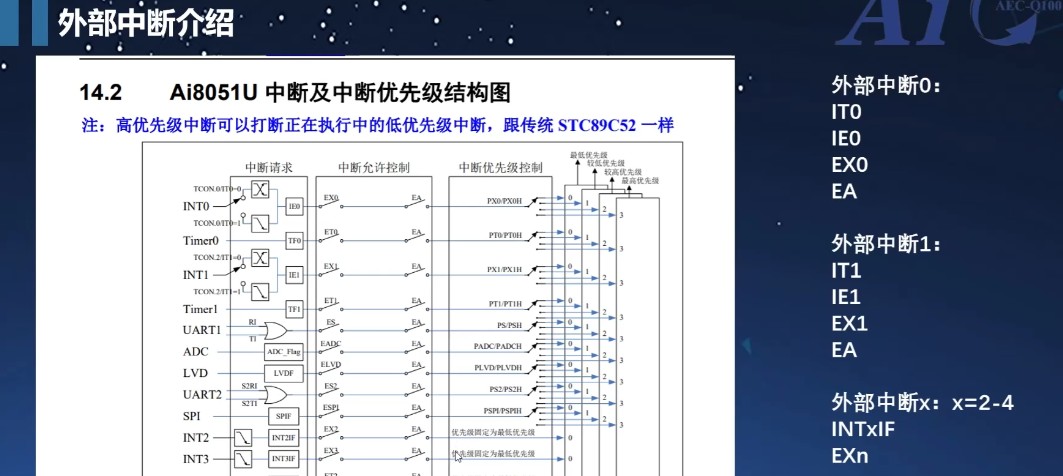Click the ET0 enable switch label
Viewport: 1063px width, 476px height.
point(331,233)
